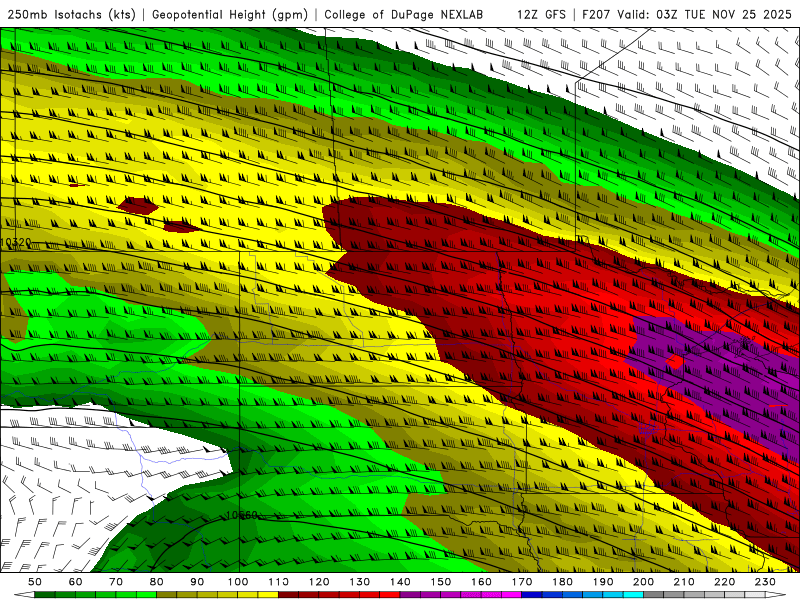Click the 10320 height contour label
The height and width of the screenshot is (600, 800).
point(16,242)
